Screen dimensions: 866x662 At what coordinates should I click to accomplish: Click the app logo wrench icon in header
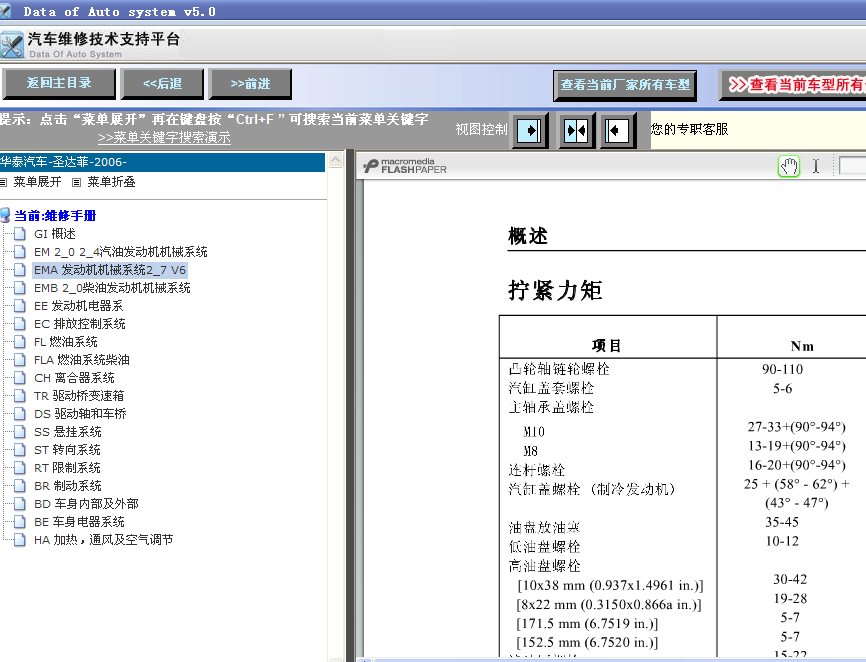pyautogui.click(x=12, y=45)
